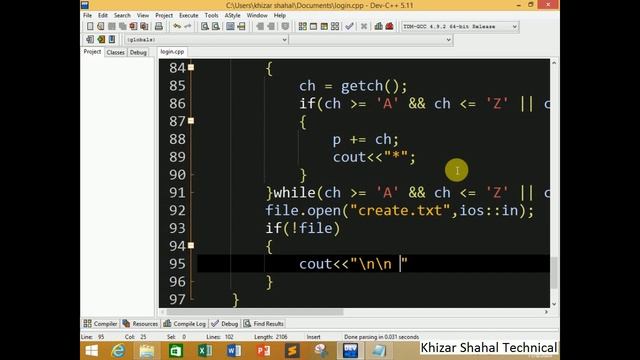The width and height of the screenshot is (640, 360).
Task: Open the Execute menu
Action: pyautogui.click(x=189, y=16)
